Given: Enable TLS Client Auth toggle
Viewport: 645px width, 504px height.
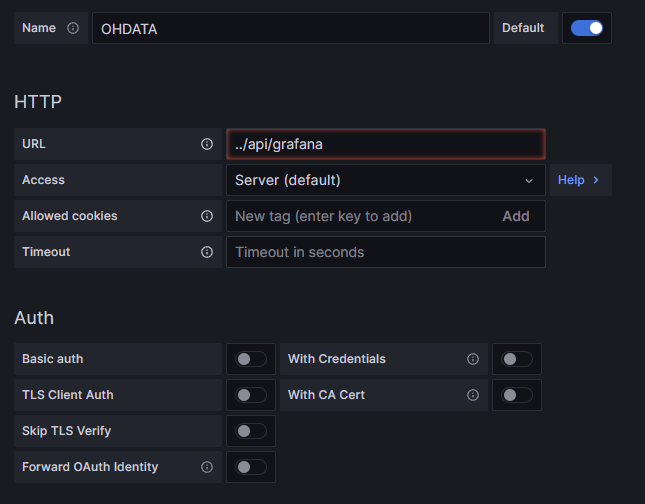Looking at the screenshot, I should tap(251, 395).
